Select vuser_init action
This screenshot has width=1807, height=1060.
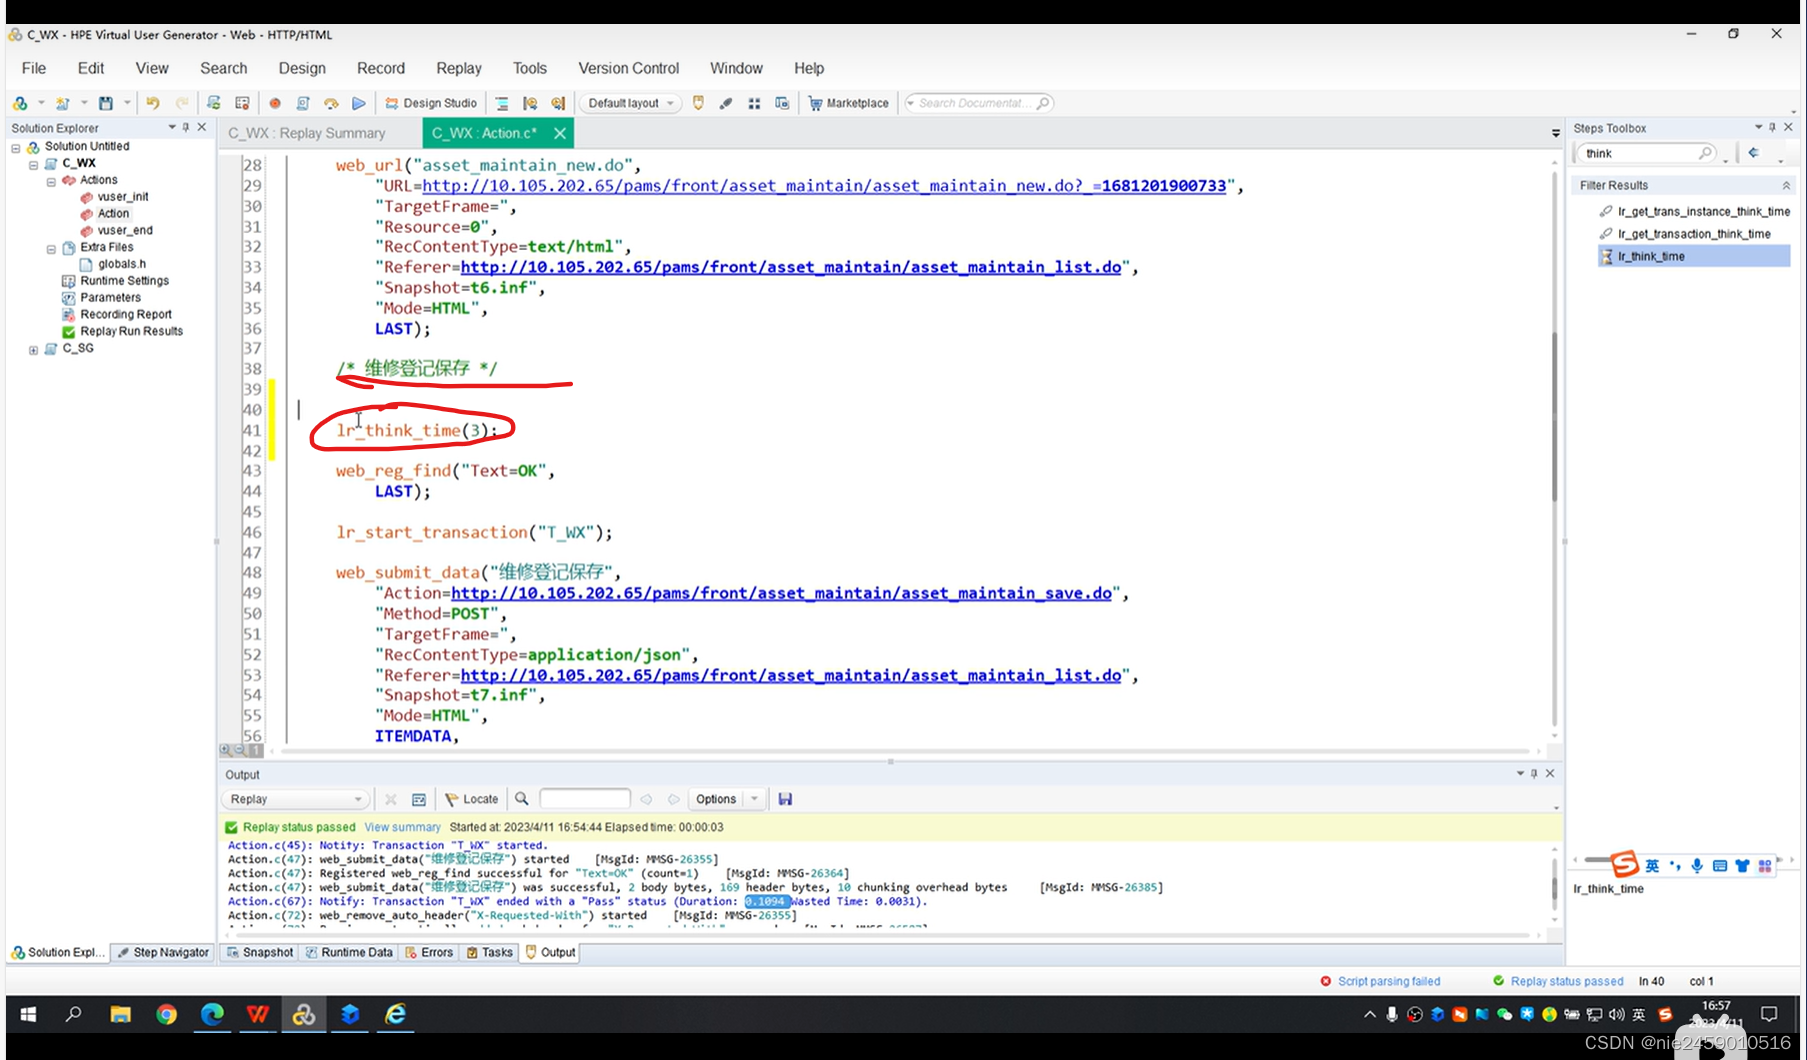[x=123, y=197]
